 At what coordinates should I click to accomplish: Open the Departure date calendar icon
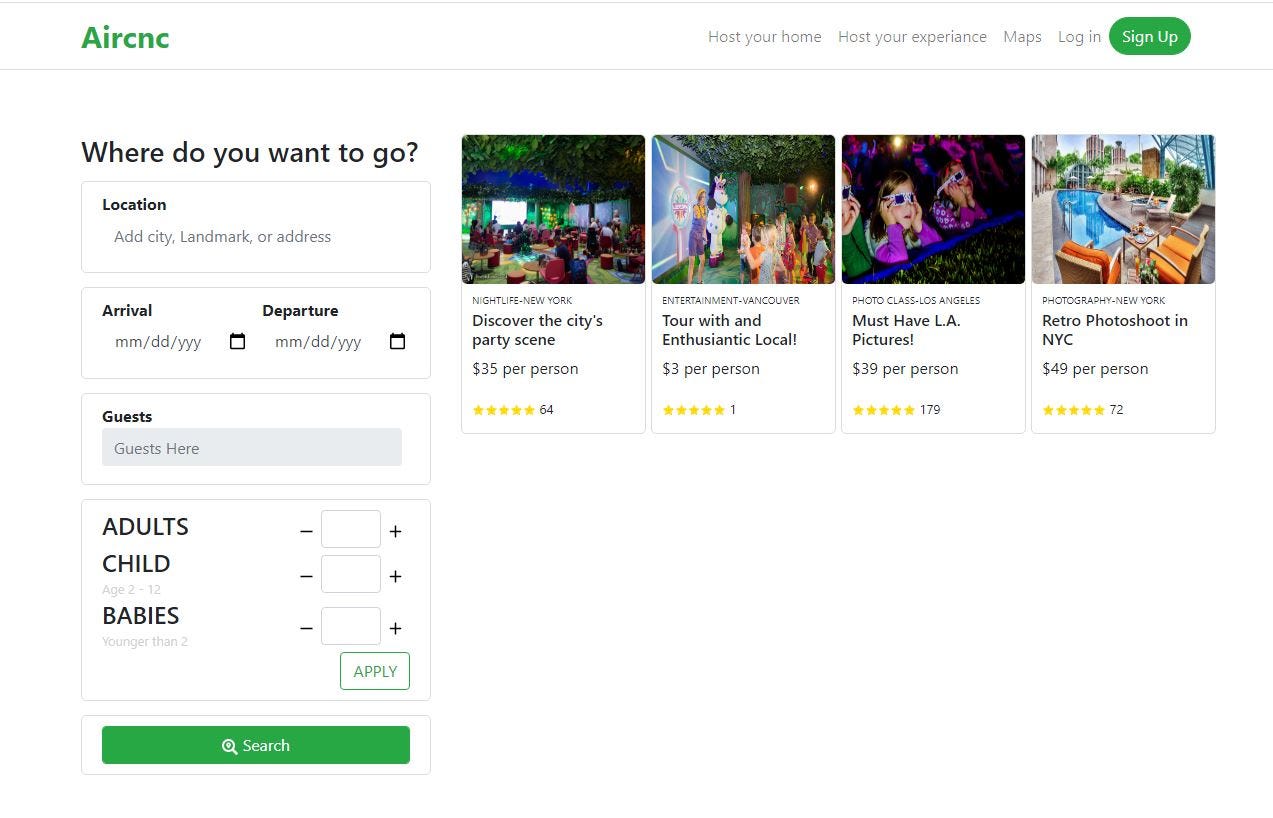(397, 341)
